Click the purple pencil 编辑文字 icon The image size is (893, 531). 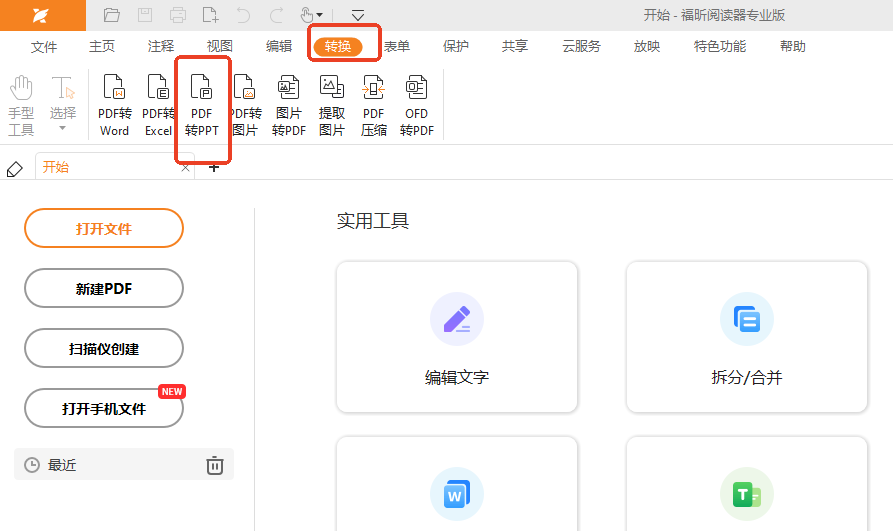pyautogui.click(x=457, y=319)
